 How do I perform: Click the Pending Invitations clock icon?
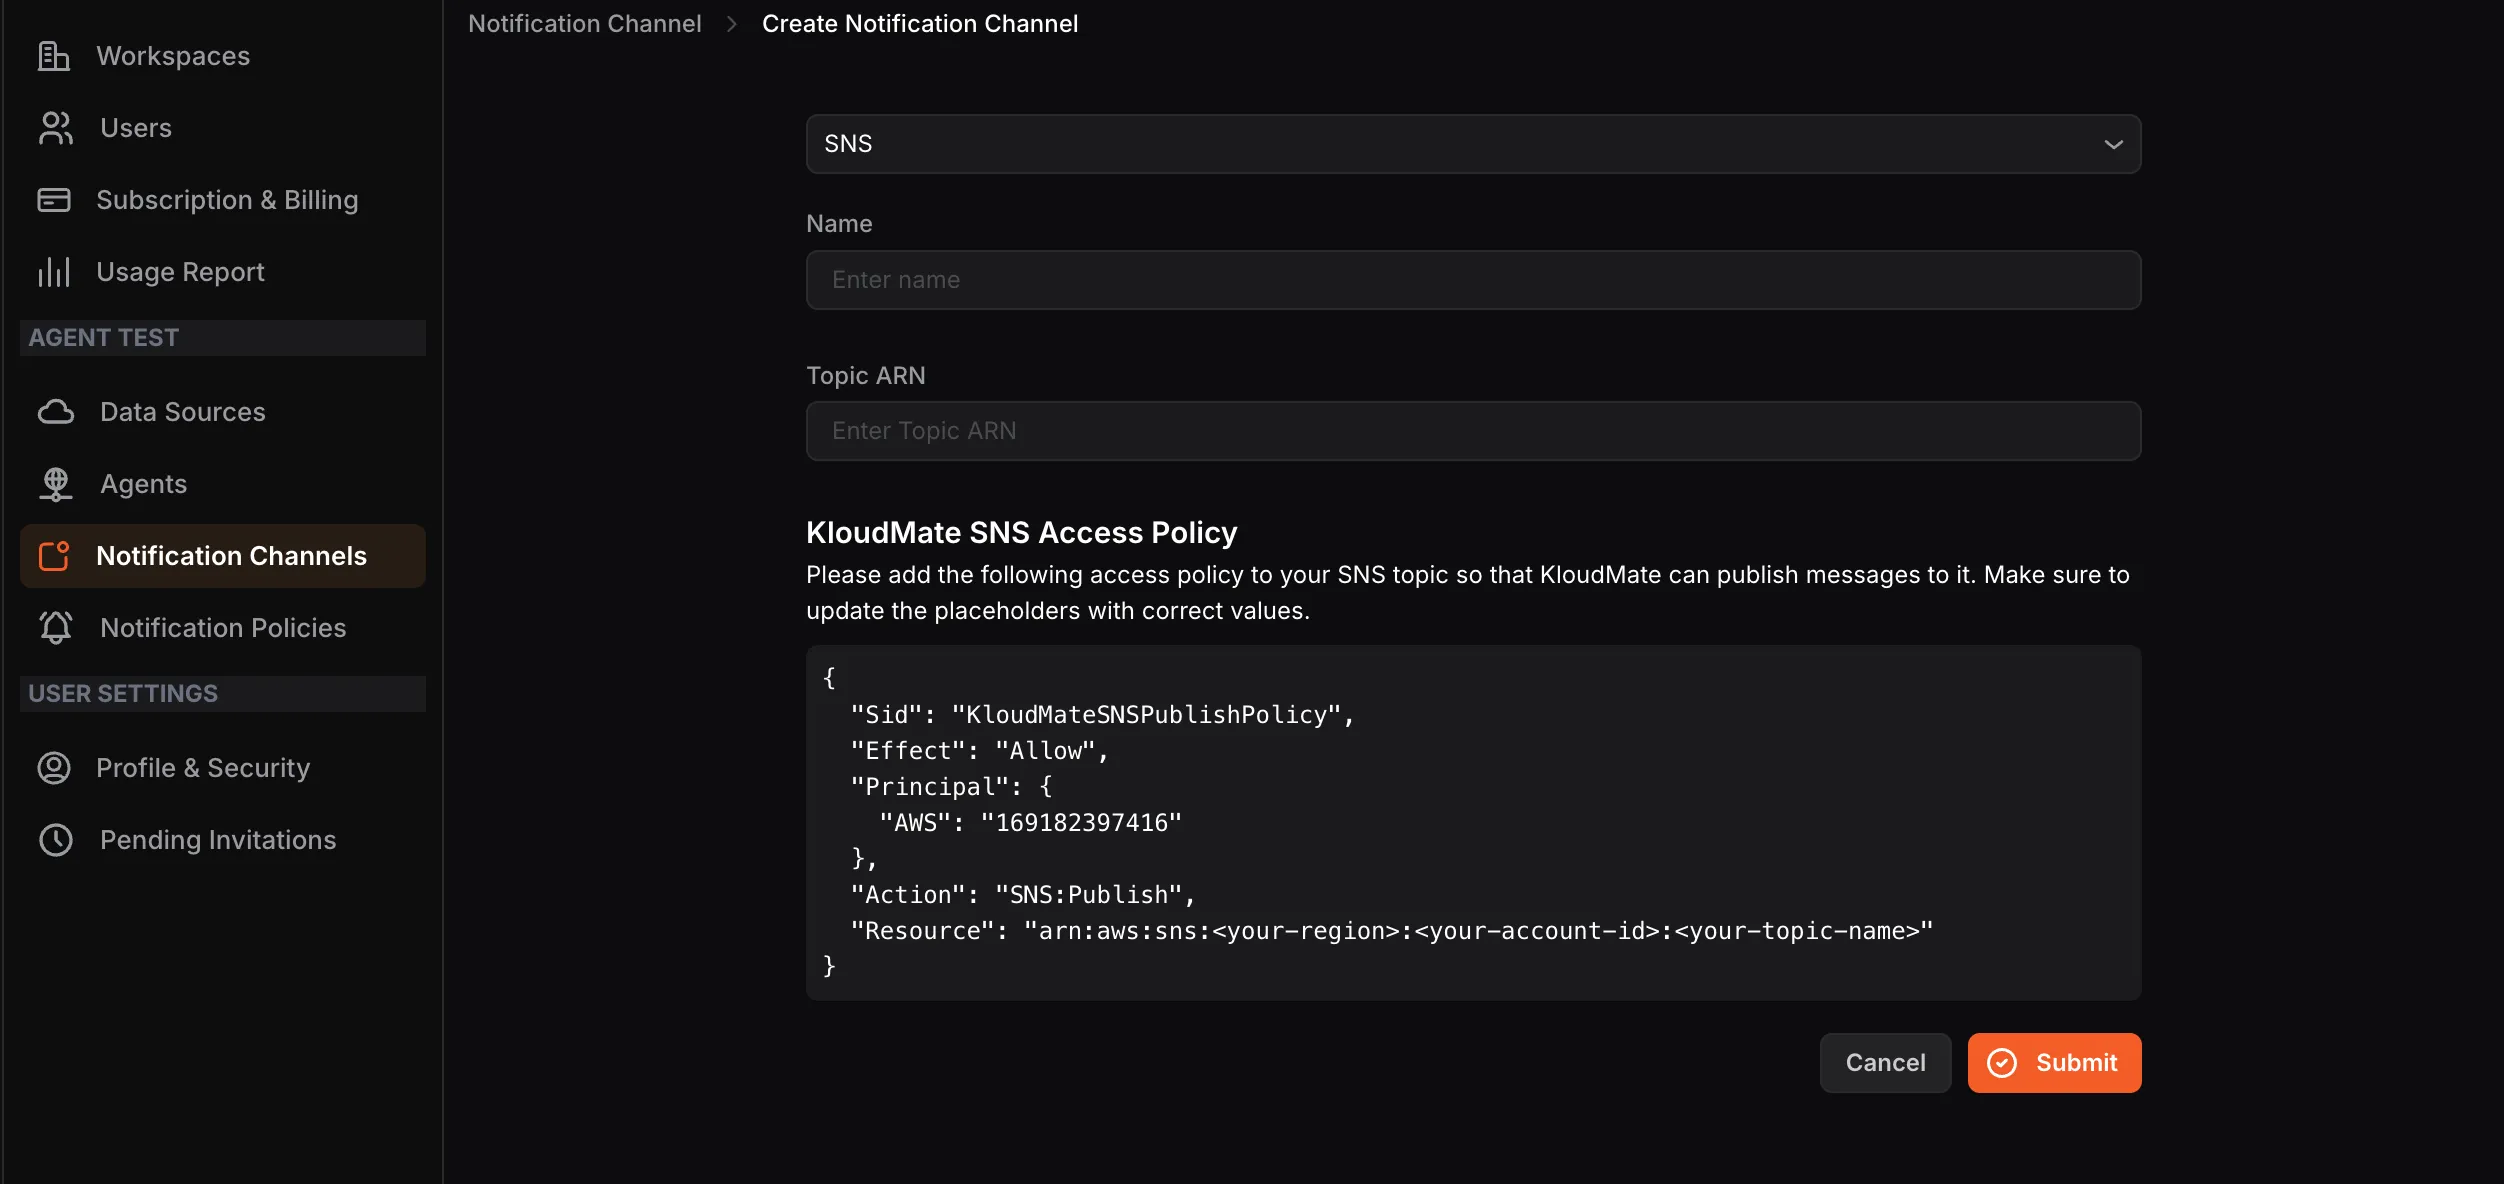[x=56, y=840]
